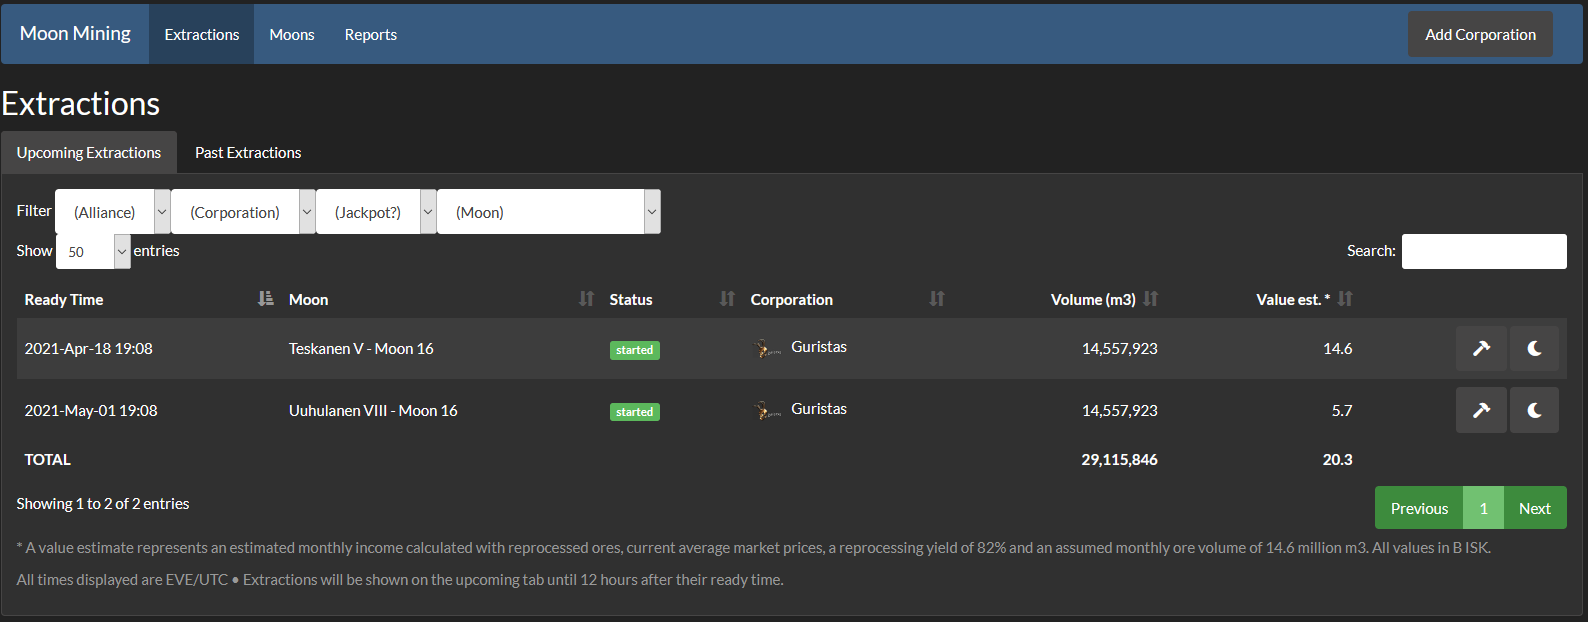Image resolution: width=1588 pixels, height=622 pixels.
Task: Change the Show entries count dropdown
Action: [93, 252]
